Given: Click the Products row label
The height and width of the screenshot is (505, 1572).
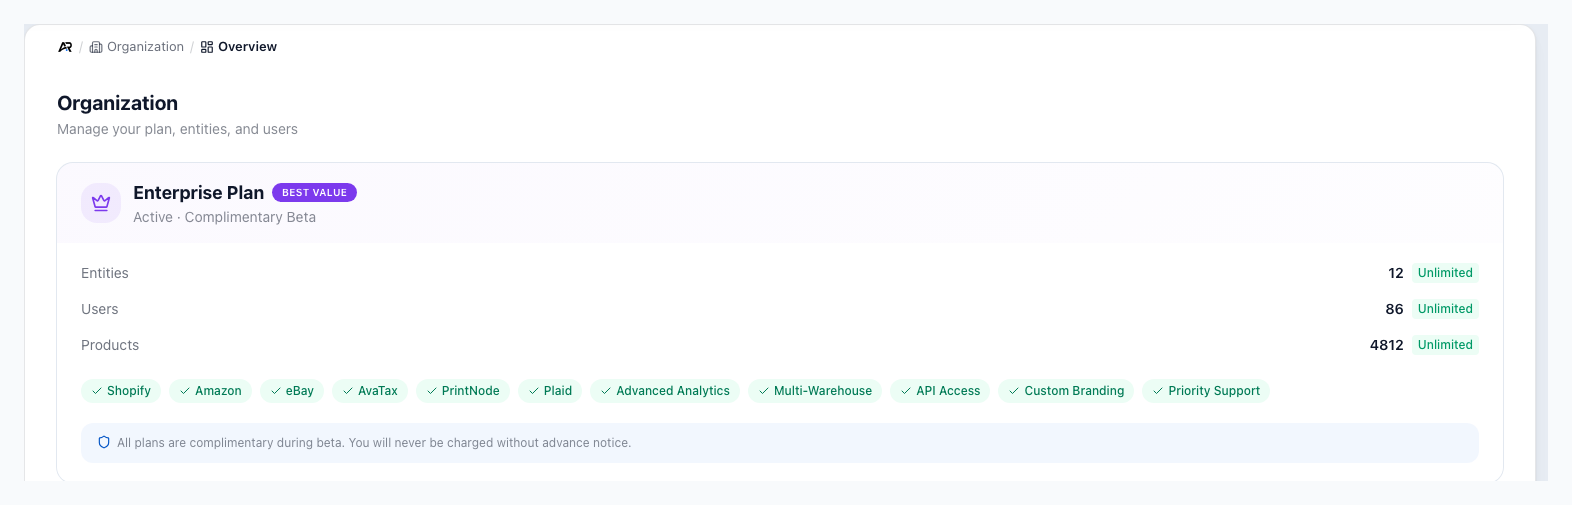Looking at the screenshot, I should [110, 345].
